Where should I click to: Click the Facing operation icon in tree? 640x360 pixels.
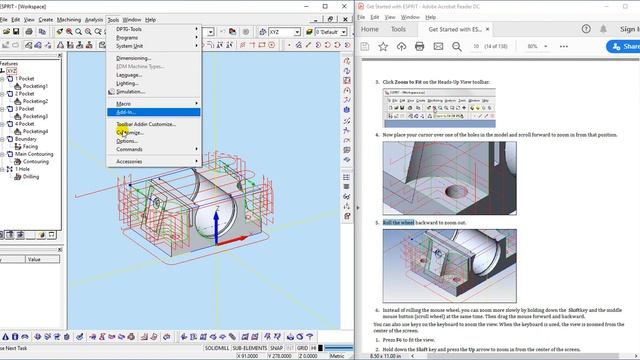[18, 147]
